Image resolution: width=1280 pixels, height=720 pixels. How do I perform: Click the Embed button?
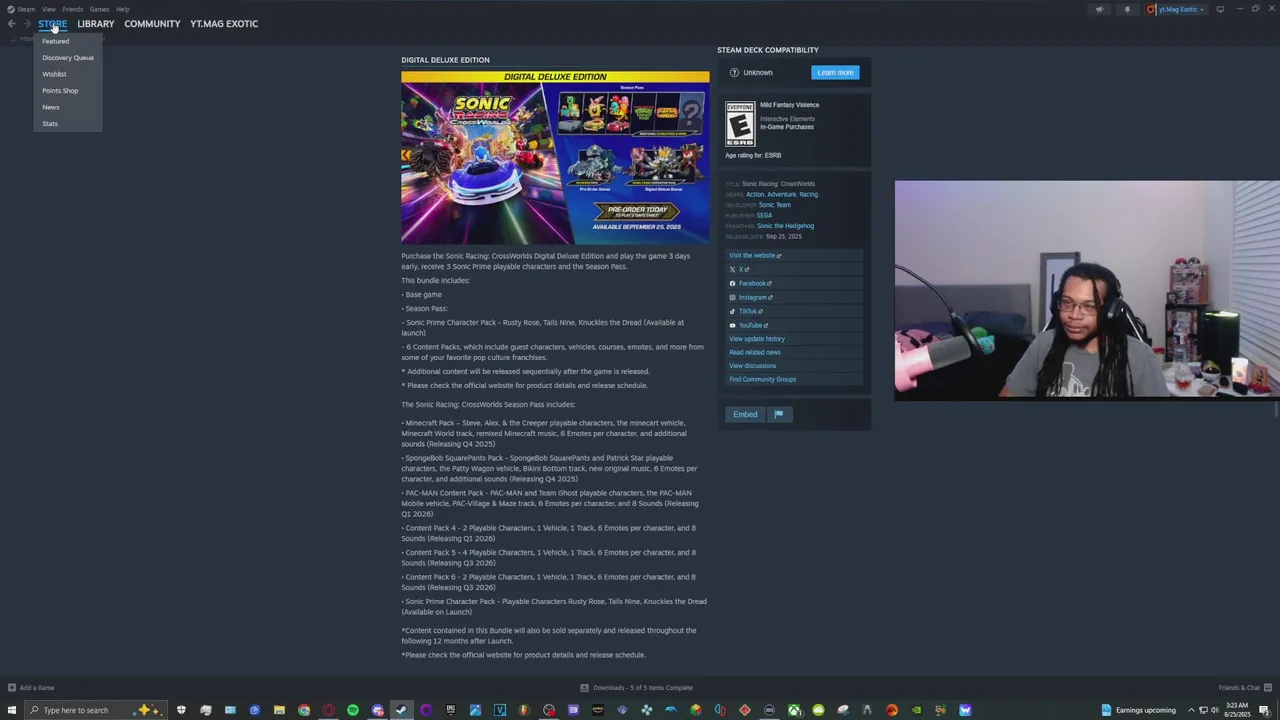745,414
